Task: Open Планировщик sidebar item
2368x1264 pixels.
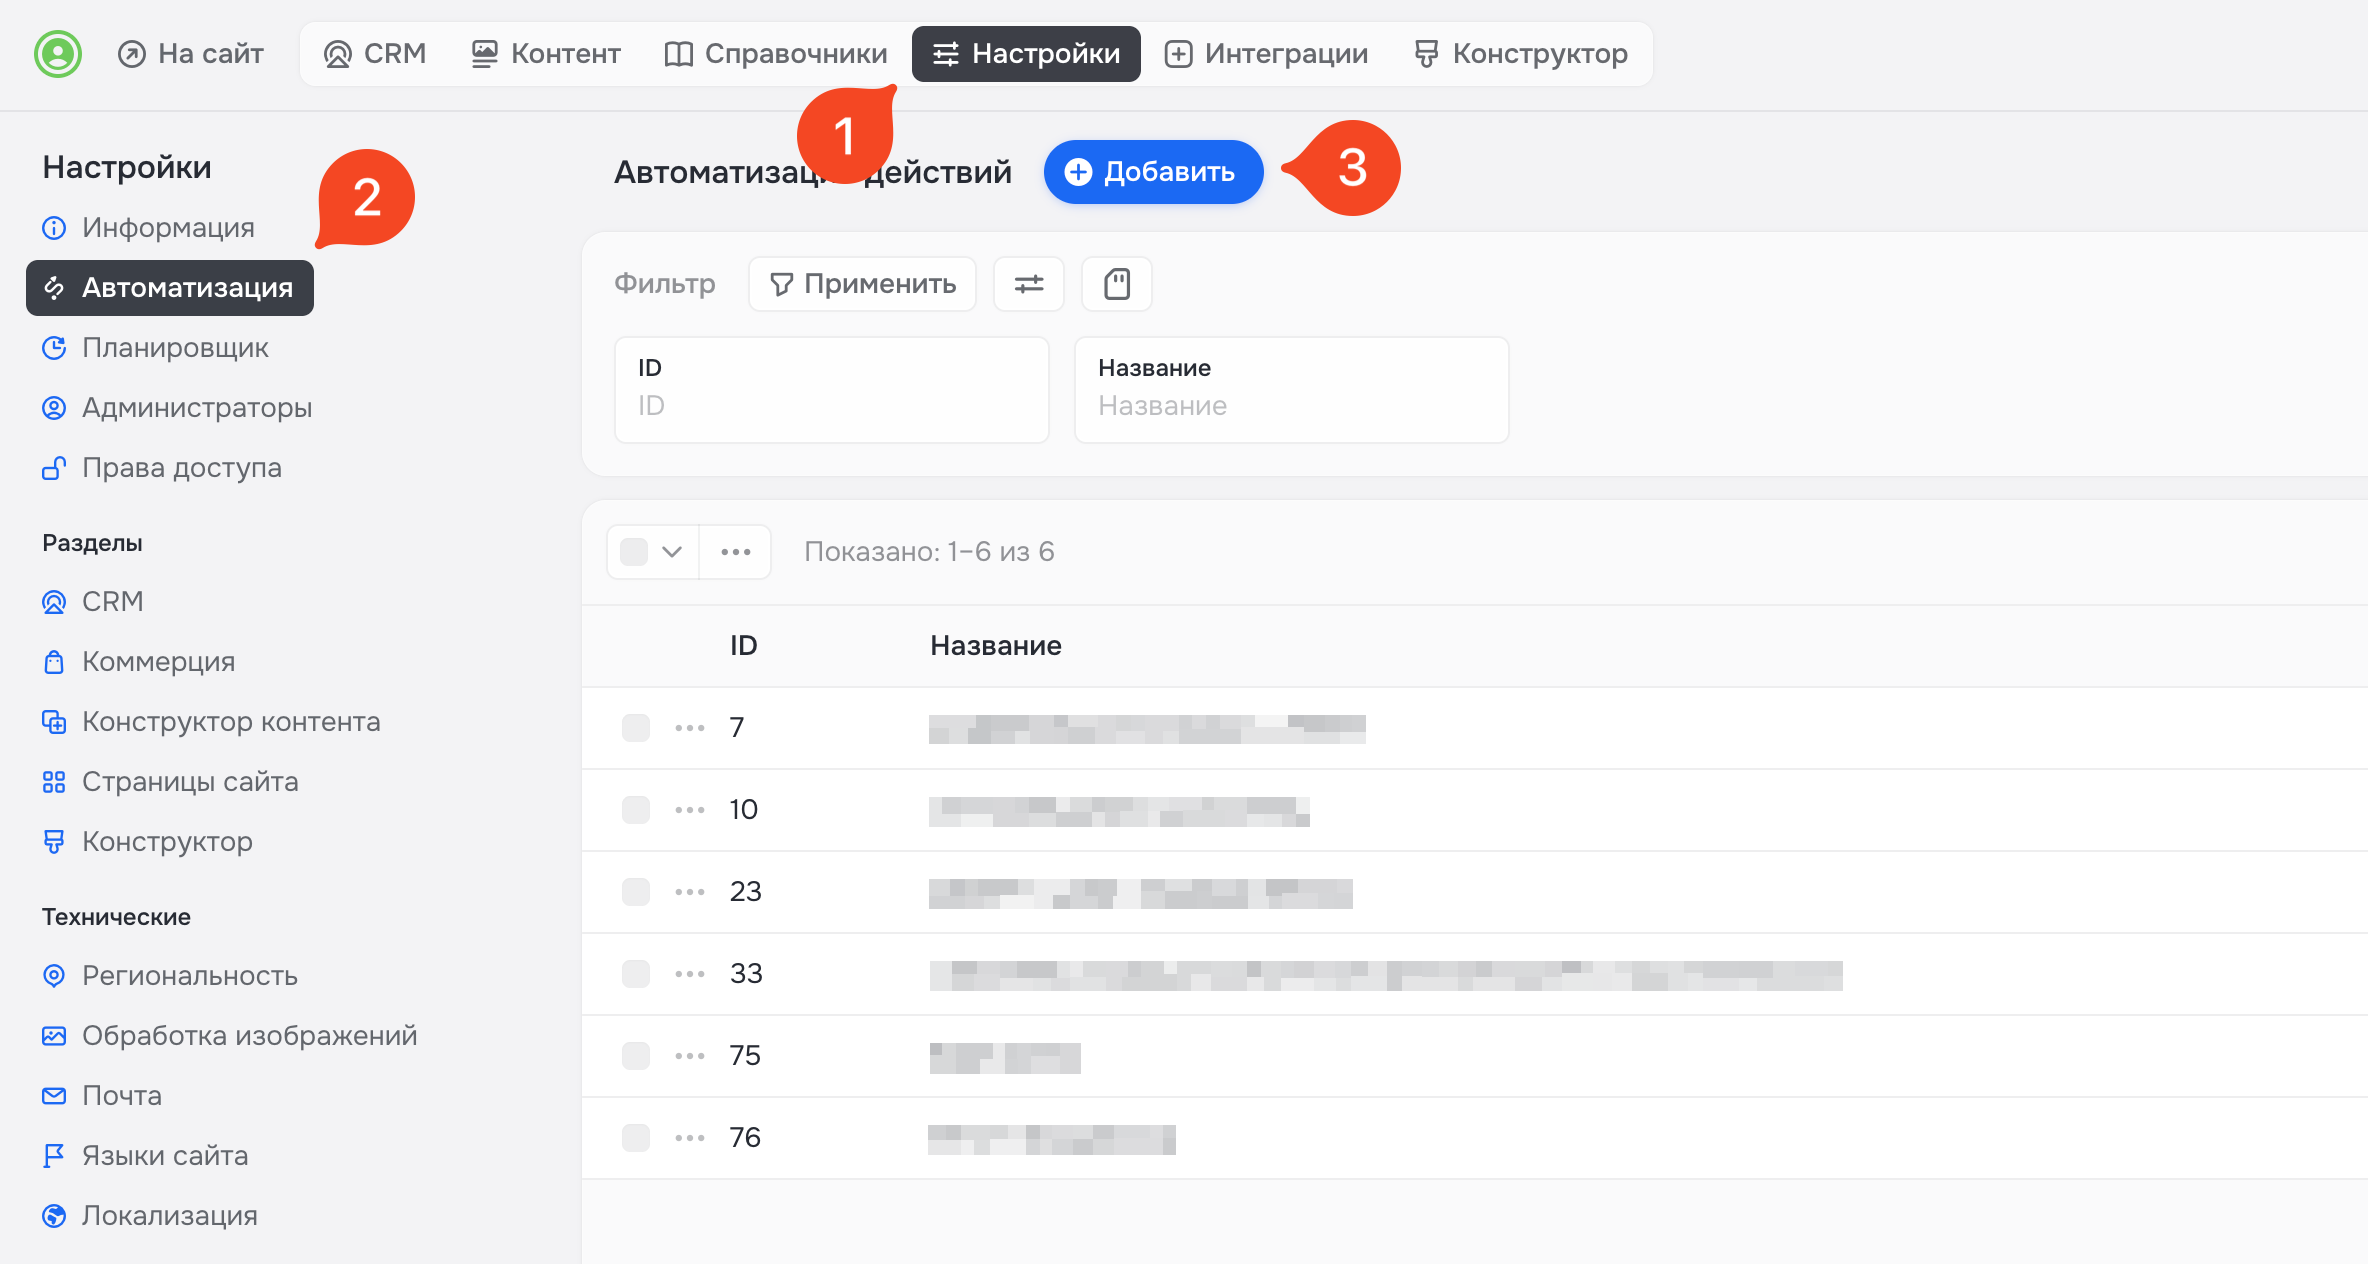Action: (x=155, y=348)
